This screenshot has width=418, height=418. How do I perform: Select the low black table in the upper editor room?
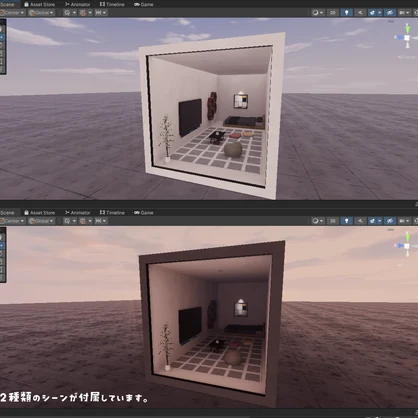click(217, 137)
